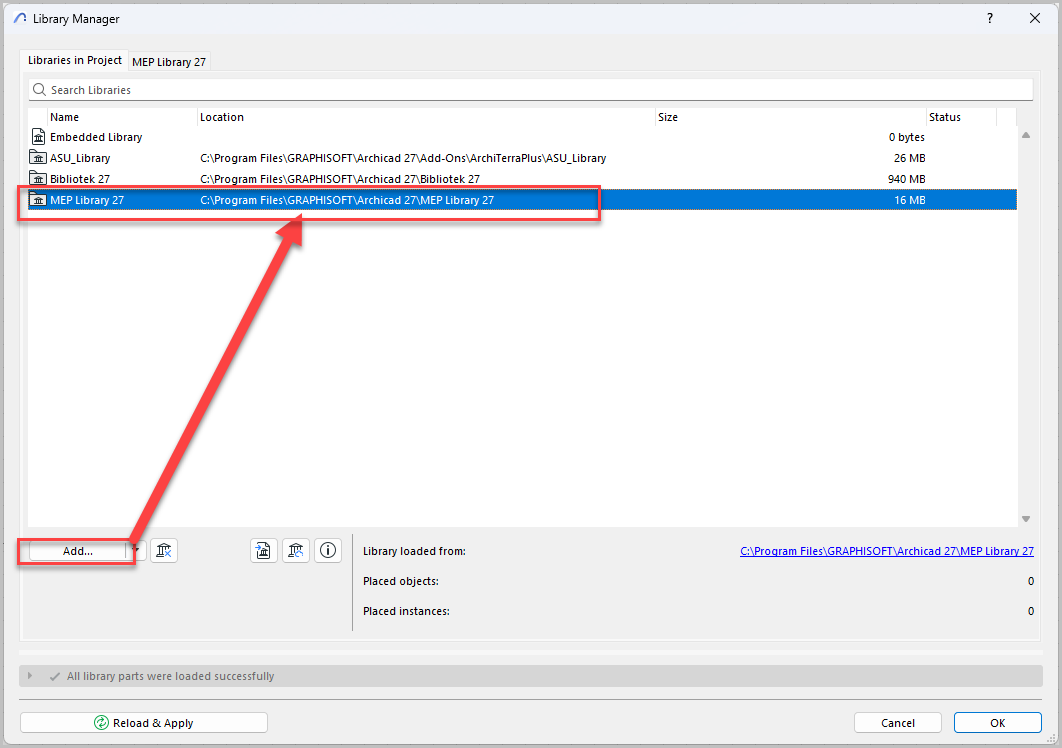Click the ASU_Library folder icon
This screenshot has width=1062, height=748.
point(39,158)
